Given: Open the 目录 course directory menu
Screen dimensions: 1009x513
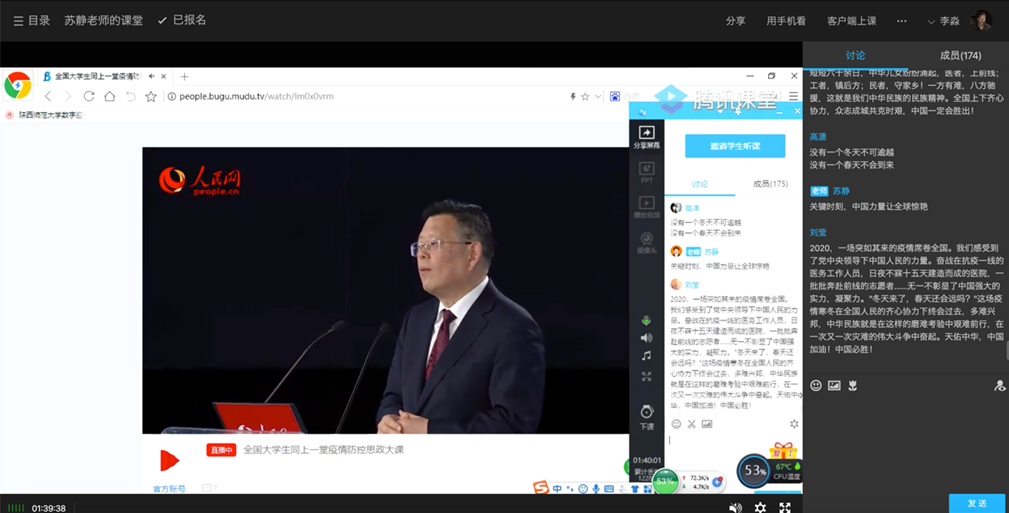Looking at the screenshot, I should tap(32, 21).
